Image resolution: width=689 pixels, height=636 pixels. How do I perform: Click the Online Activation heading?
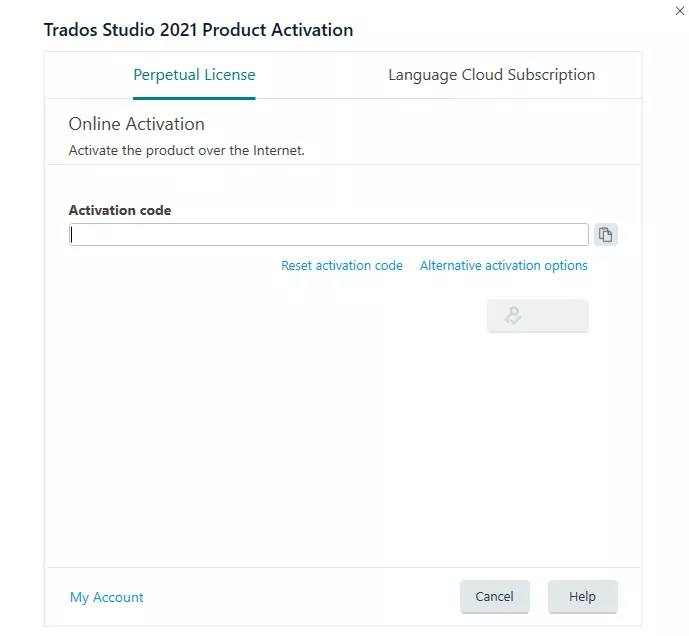(x=137, y=124)
